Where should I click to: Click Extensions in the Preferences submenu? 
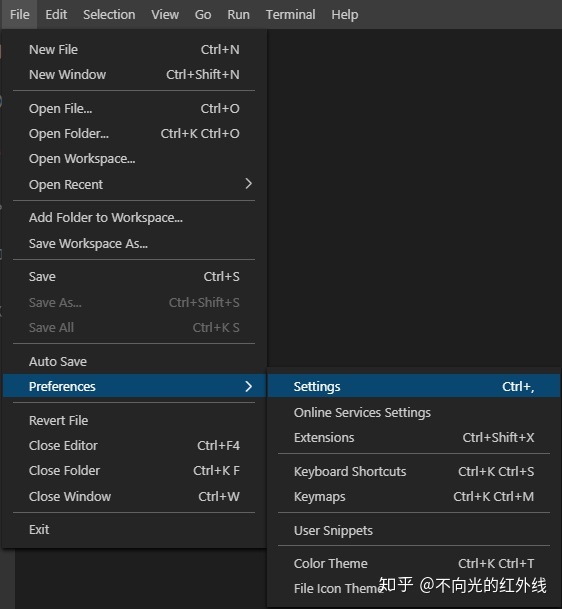[414, 438]
